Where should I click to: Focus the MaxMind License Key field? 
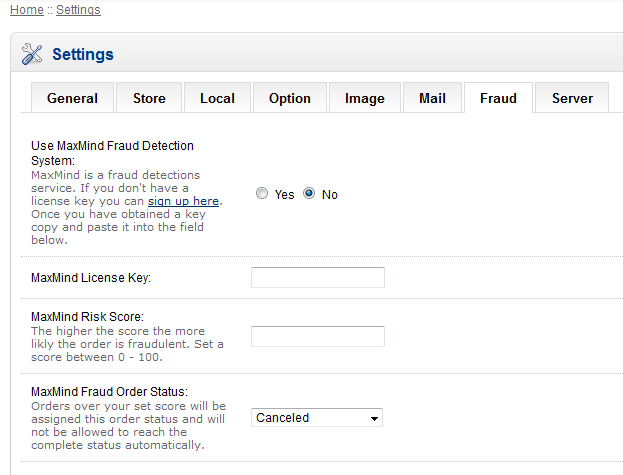click(317, 277)
